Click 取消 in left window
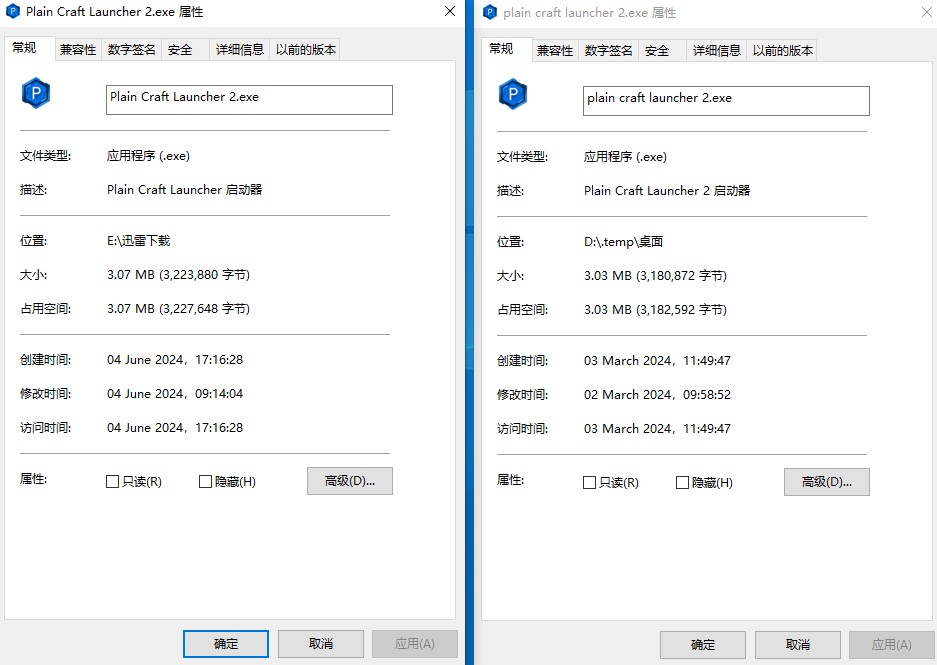Screen dimensions: 937x665 [x=321, y=643]
